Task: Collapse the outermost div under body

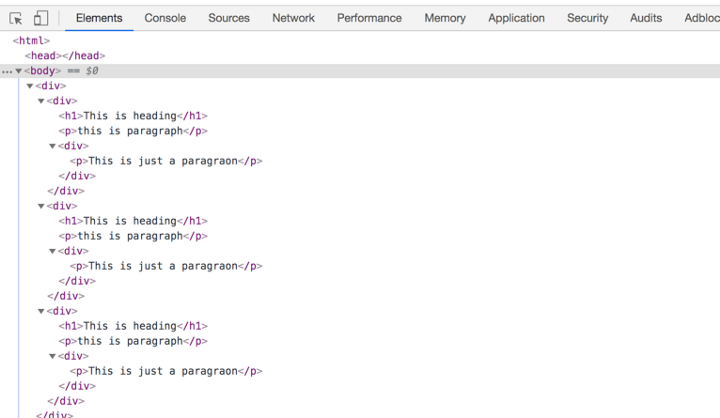Action: 30,86
